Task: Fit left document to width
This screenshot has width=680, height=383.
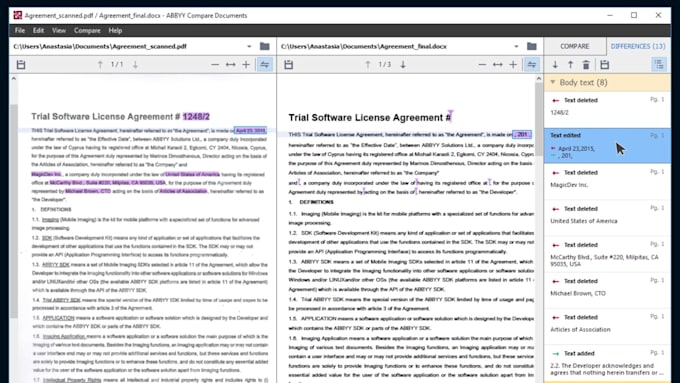Action: click(x=231, y=65)
